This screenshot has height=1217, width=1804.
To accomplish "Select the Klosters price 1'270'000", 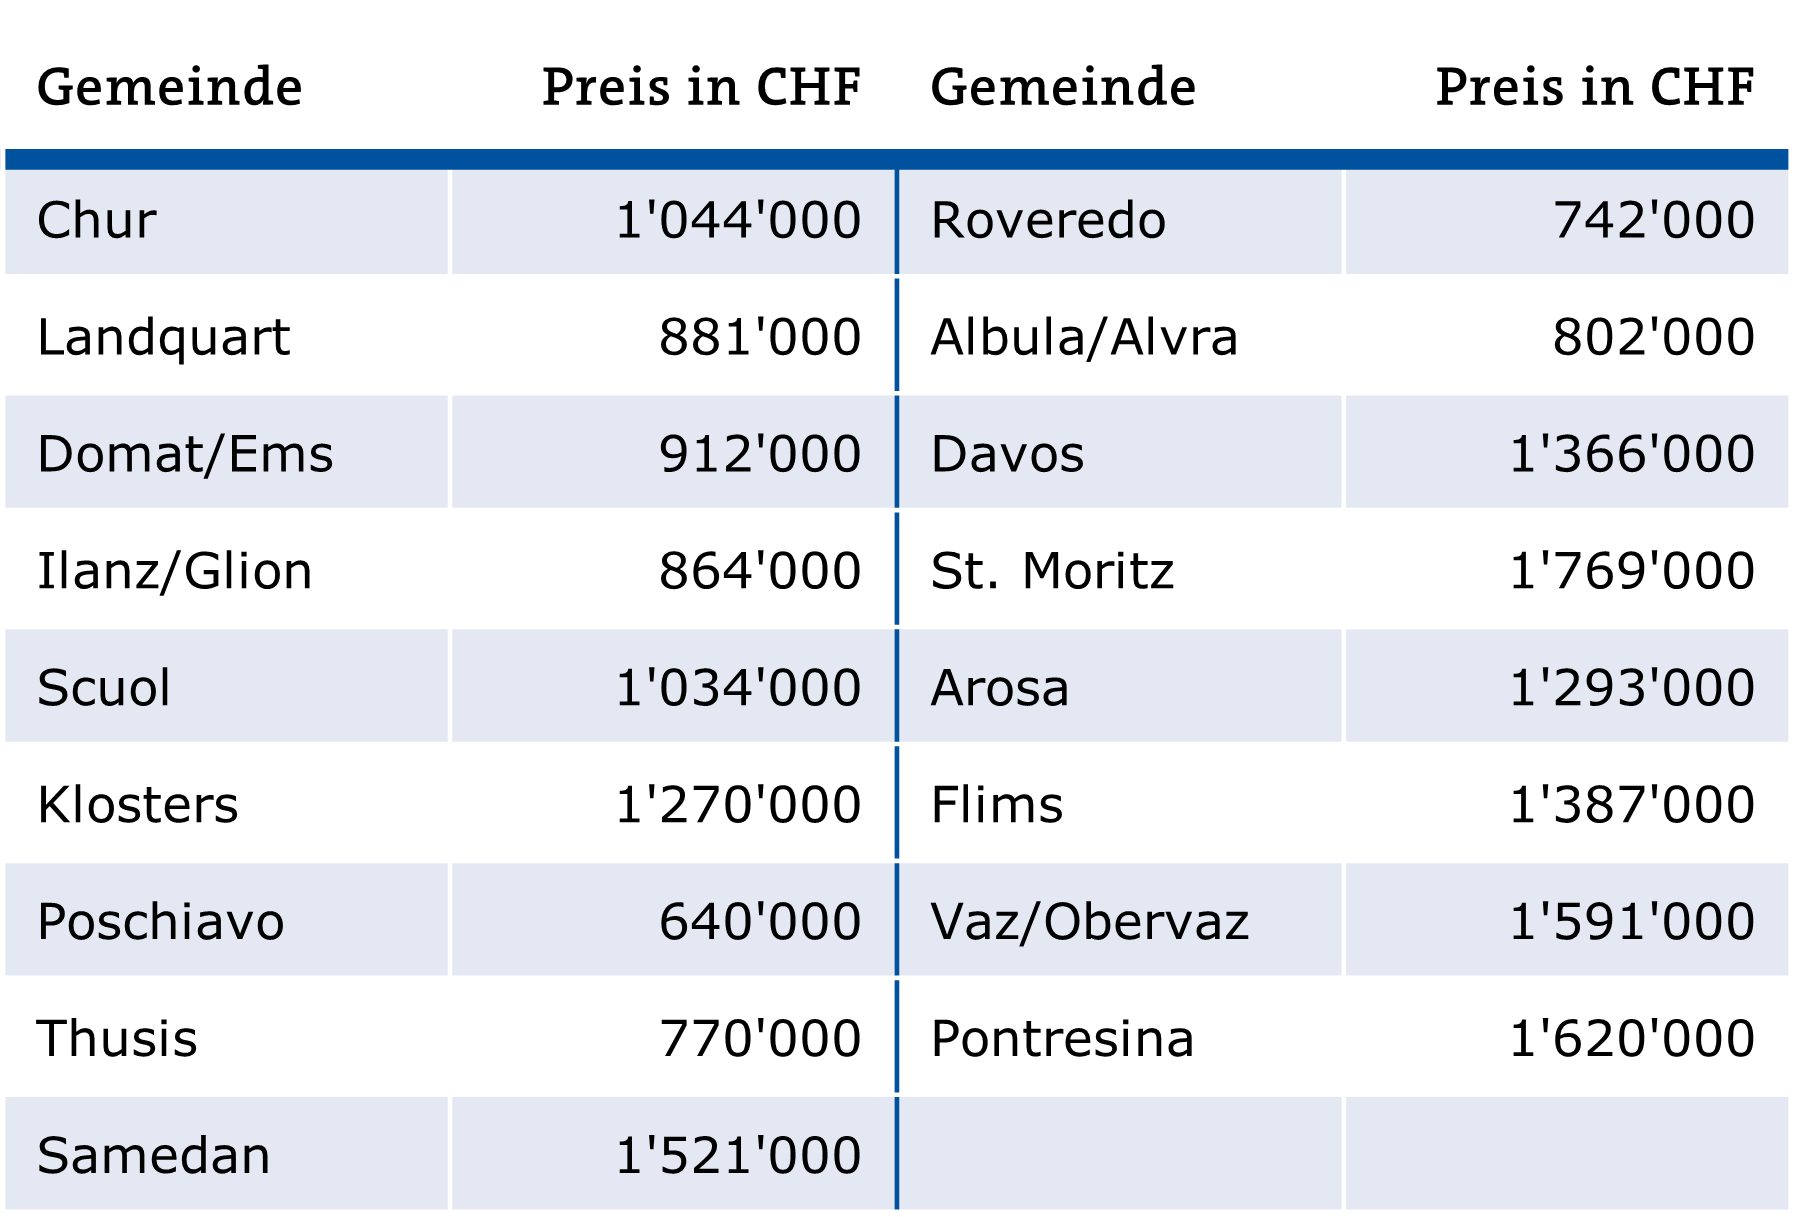I will coord(738,805).
